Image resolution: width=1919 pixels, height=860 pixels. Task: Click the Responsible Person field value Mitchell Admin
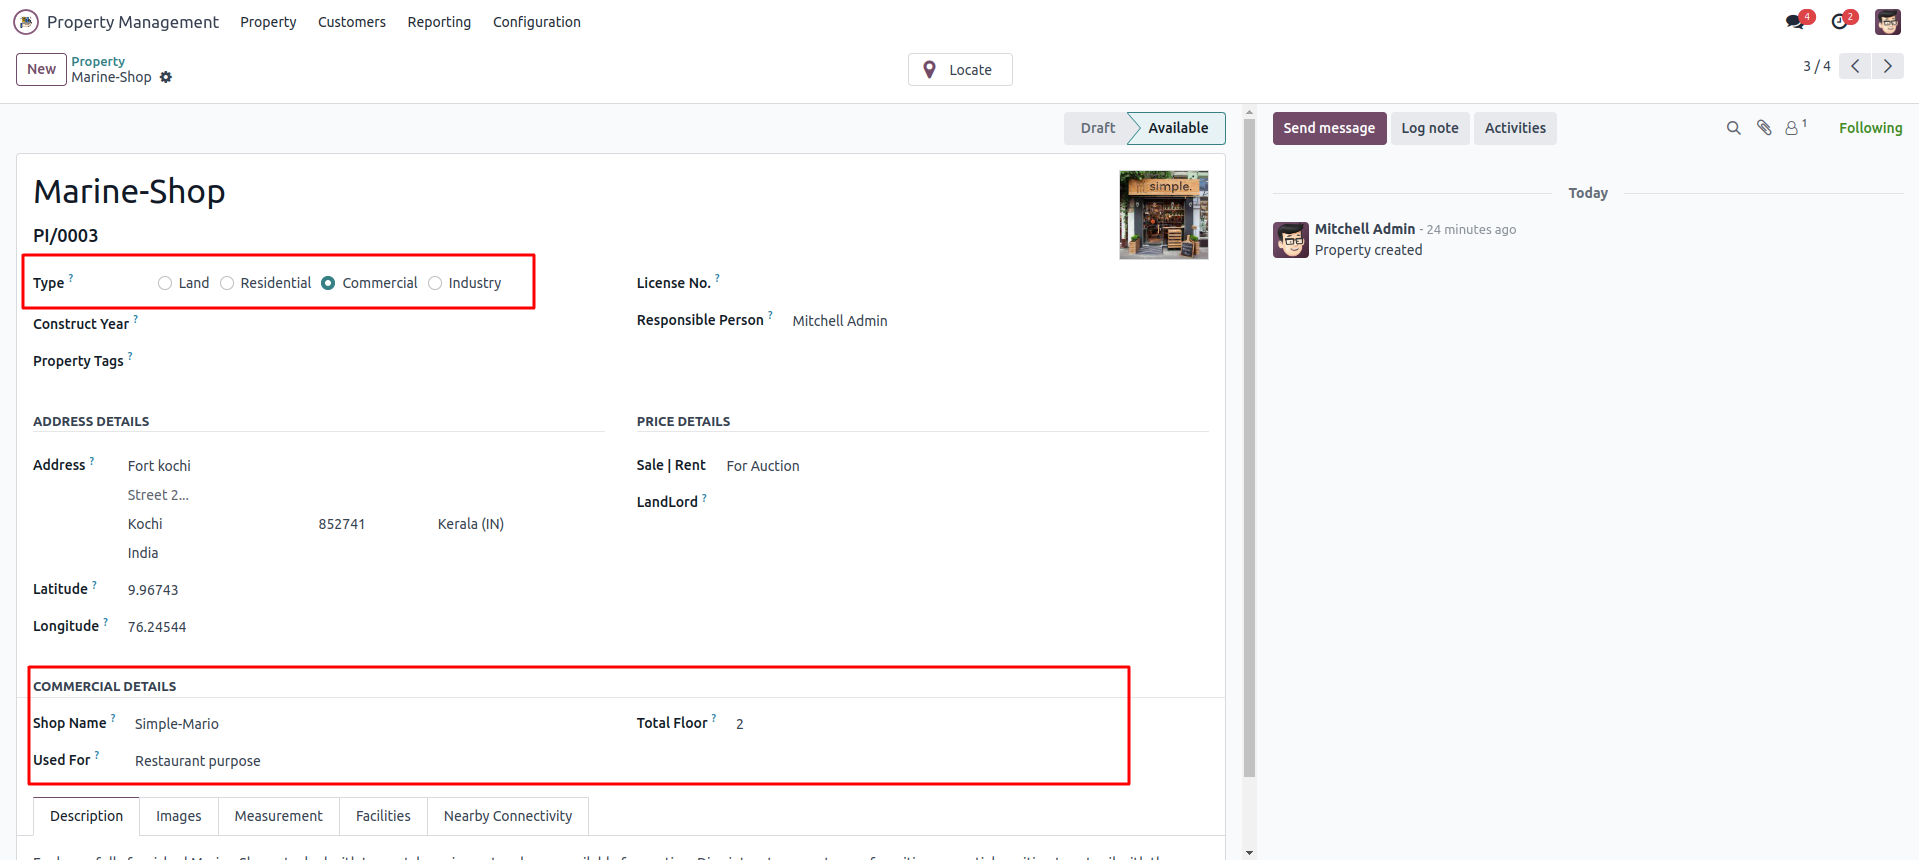tap(840, 321)
